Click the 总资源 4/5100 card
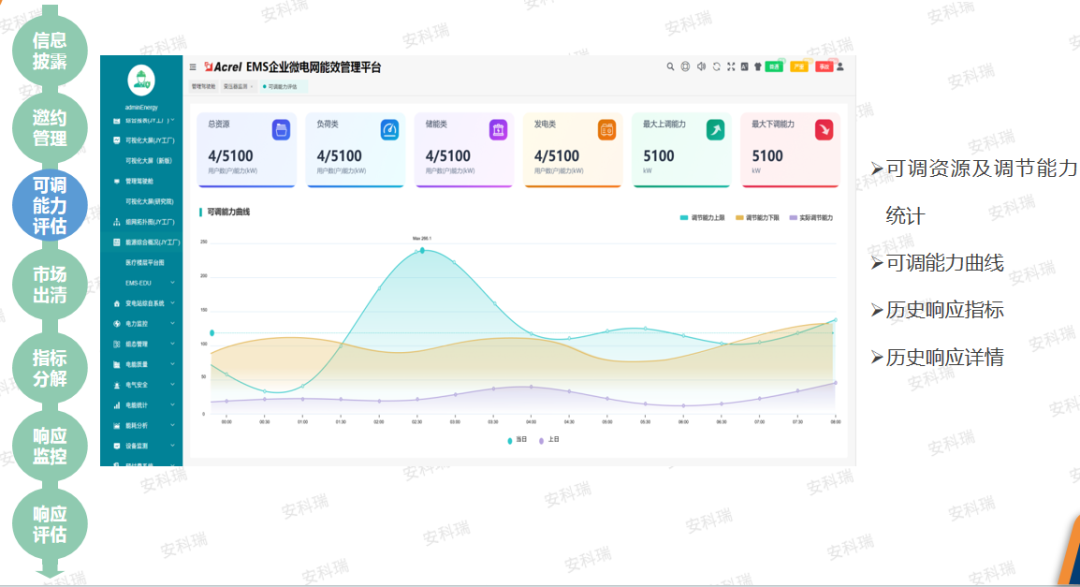1080x587 pixels. coord(247,149)
